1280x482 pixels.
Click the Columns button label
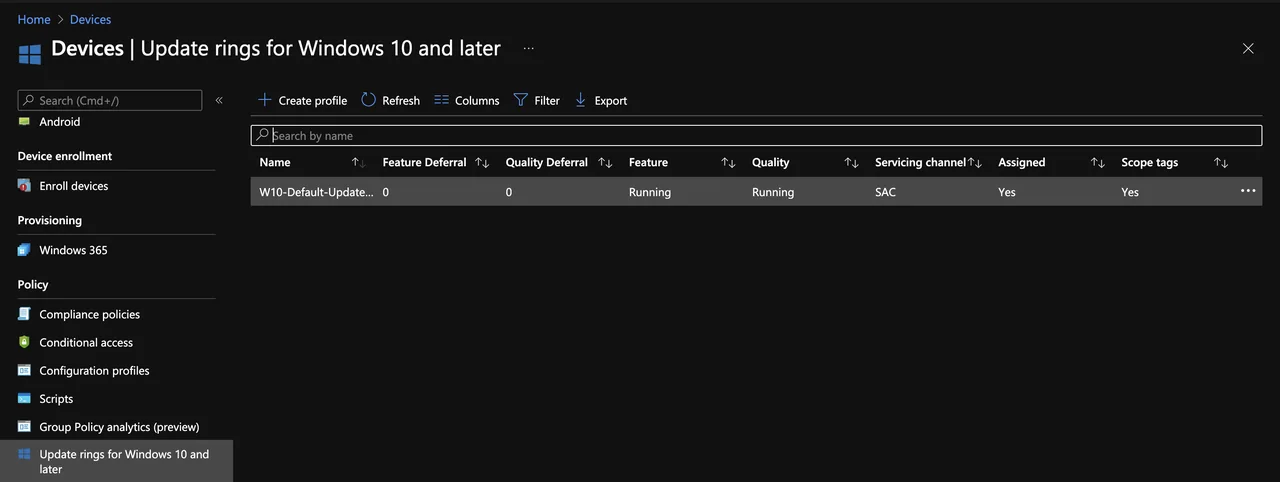pyautogui.click(x=477, y=100)
